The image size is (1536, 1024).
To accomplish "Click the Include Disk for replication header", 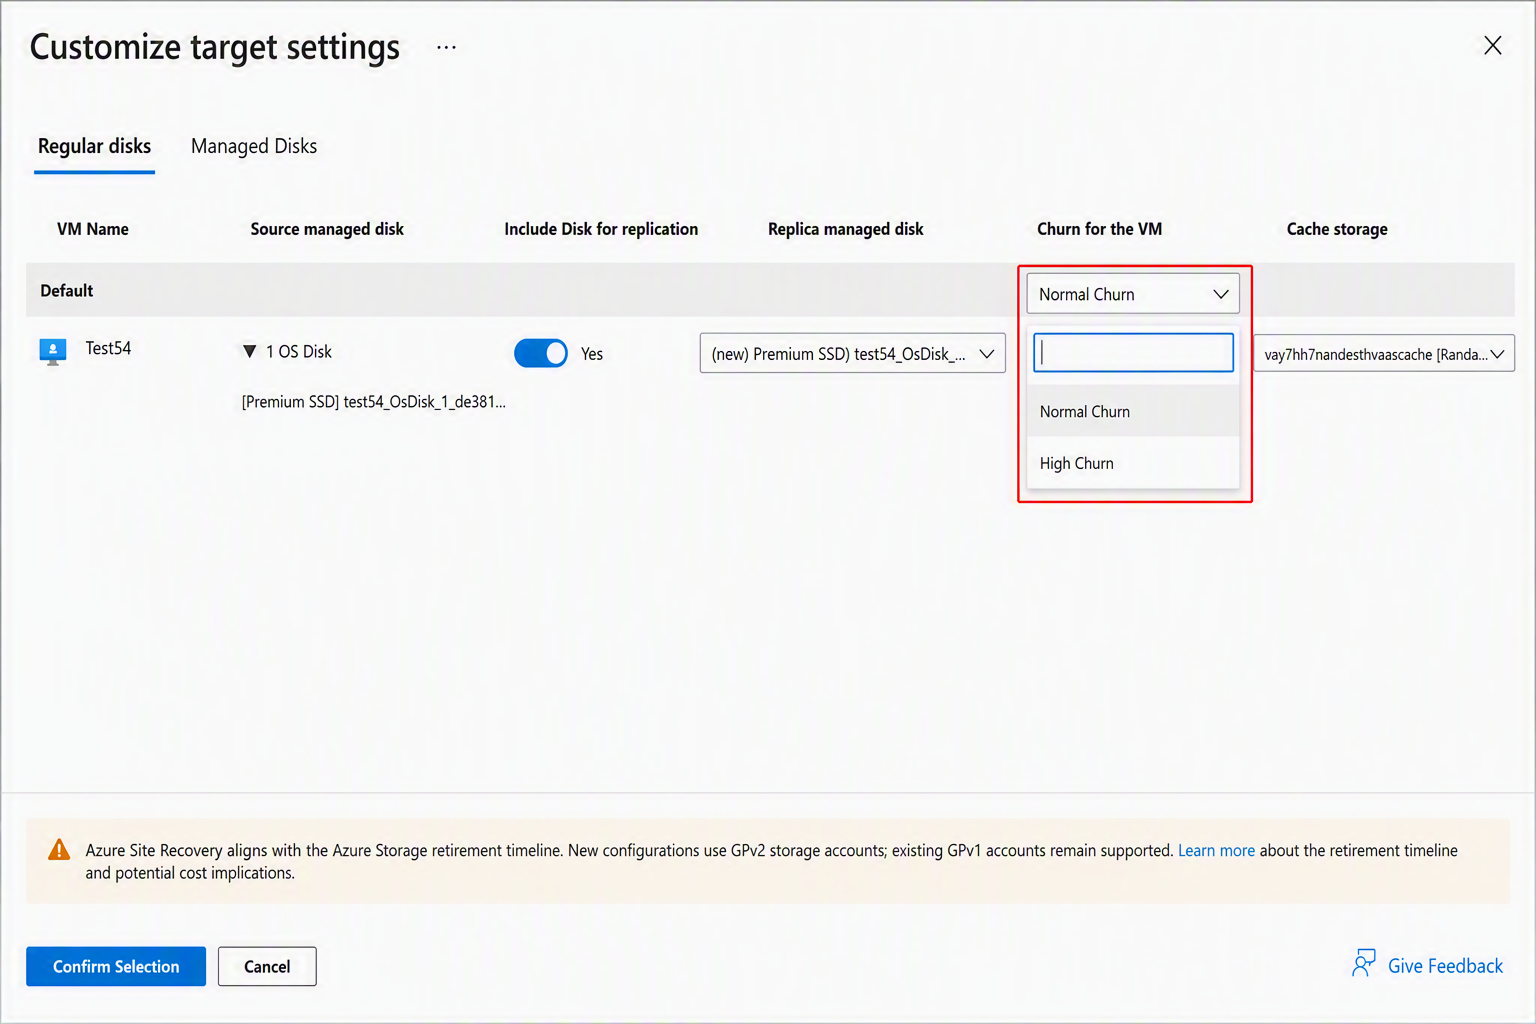I will pos(601,229).
